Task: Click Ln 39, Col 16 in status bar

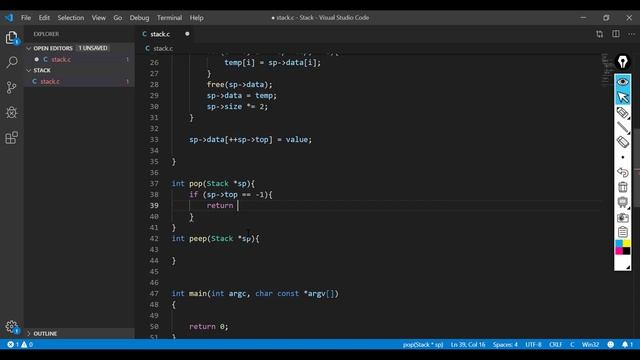Action: coord(468,344)
